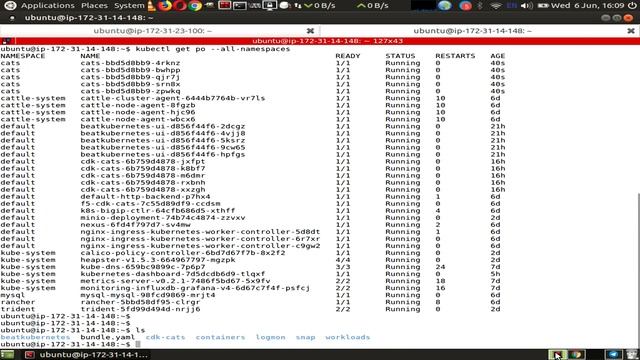Open the Bluetooth indicator
Screen dimensions: 640x360
coord(480,6)
